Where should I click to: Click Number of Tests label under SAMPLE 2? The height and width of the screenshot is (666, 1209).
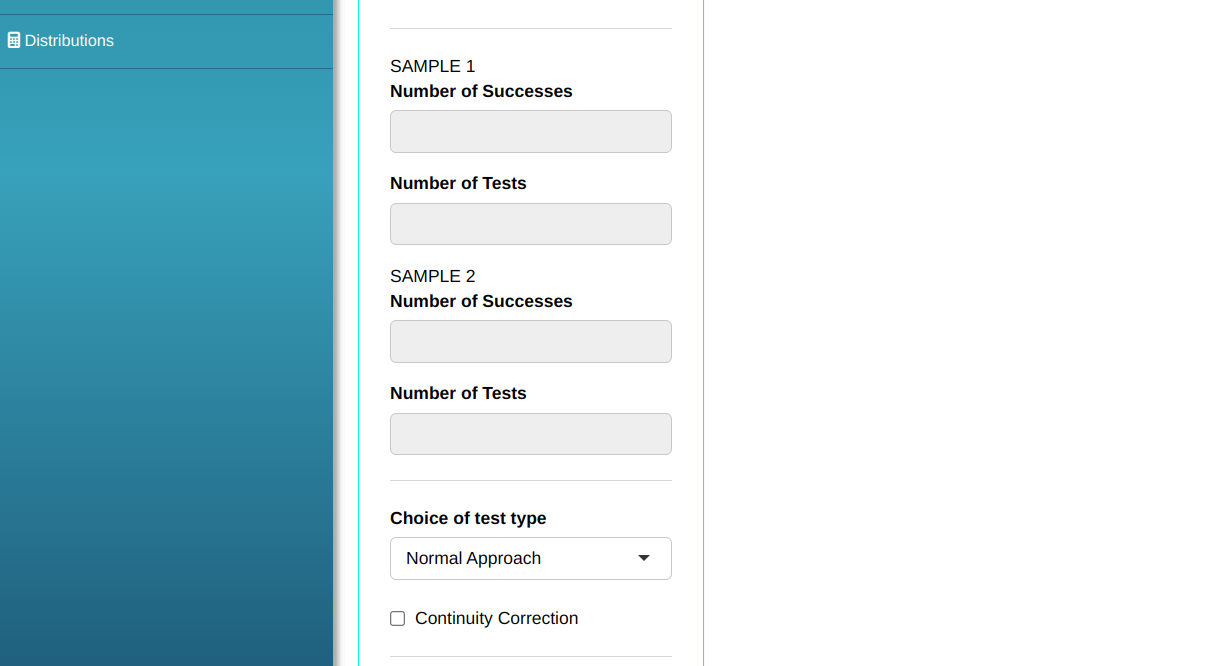click(x=458, y=394)
